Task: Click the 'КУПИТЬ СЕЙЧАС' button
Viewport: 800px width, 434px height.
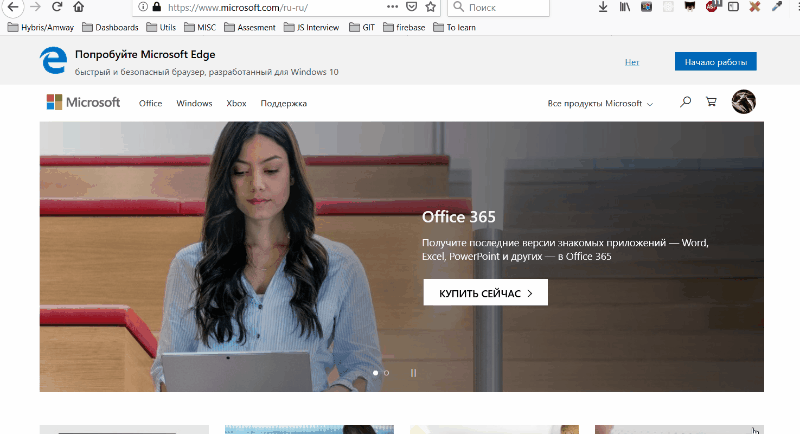Action: [x=486, y=292]
